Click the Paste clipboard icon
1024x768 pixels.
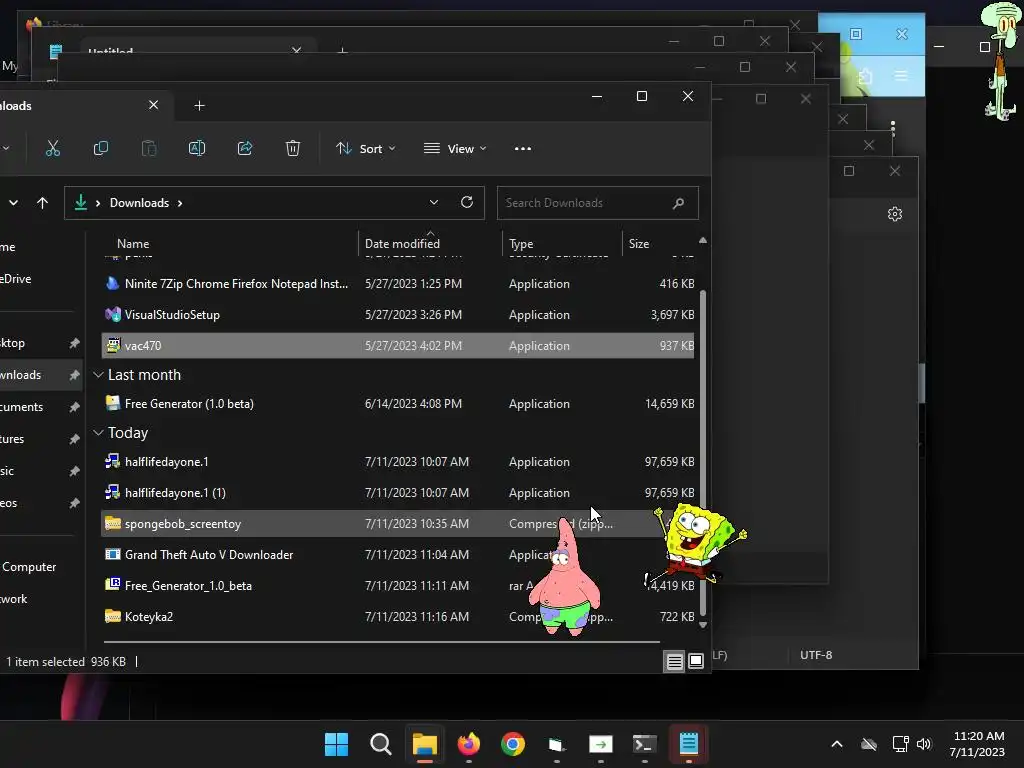coord(149,149)
